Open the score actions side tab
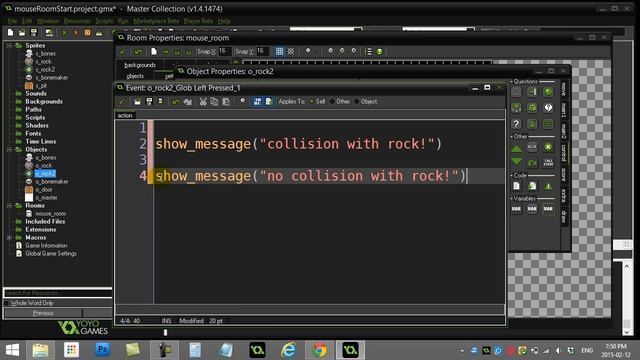Image resolution: width=640 pixels, height=360 pixels. [x=563, y=174]
